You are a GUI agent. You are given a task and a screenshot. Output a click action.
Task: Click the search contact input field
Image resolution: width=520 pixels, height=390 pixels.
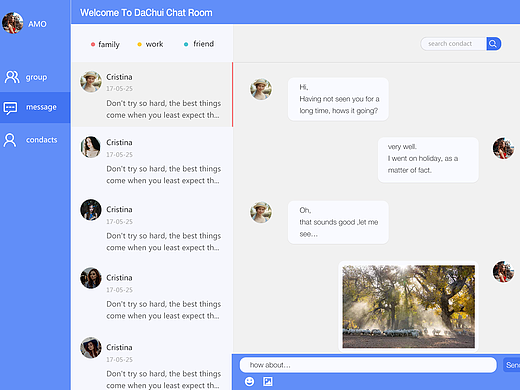453,44
